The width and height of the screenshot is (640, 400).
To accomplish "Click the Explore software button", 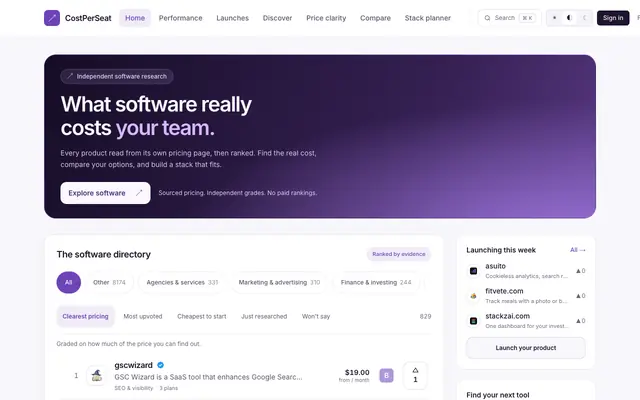I will (x=105, y=193).
